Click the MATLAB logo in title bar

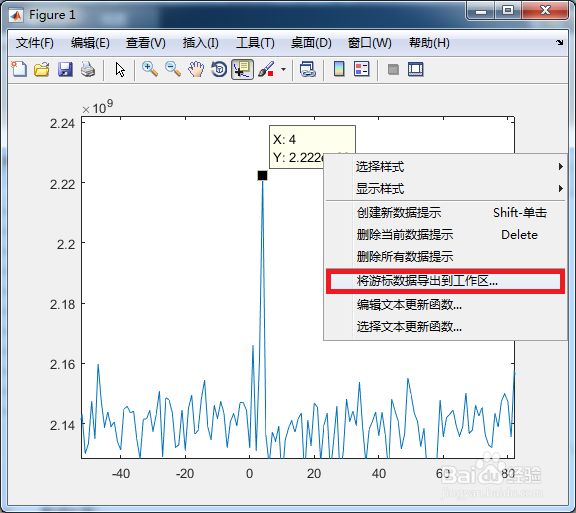point(16,15)
